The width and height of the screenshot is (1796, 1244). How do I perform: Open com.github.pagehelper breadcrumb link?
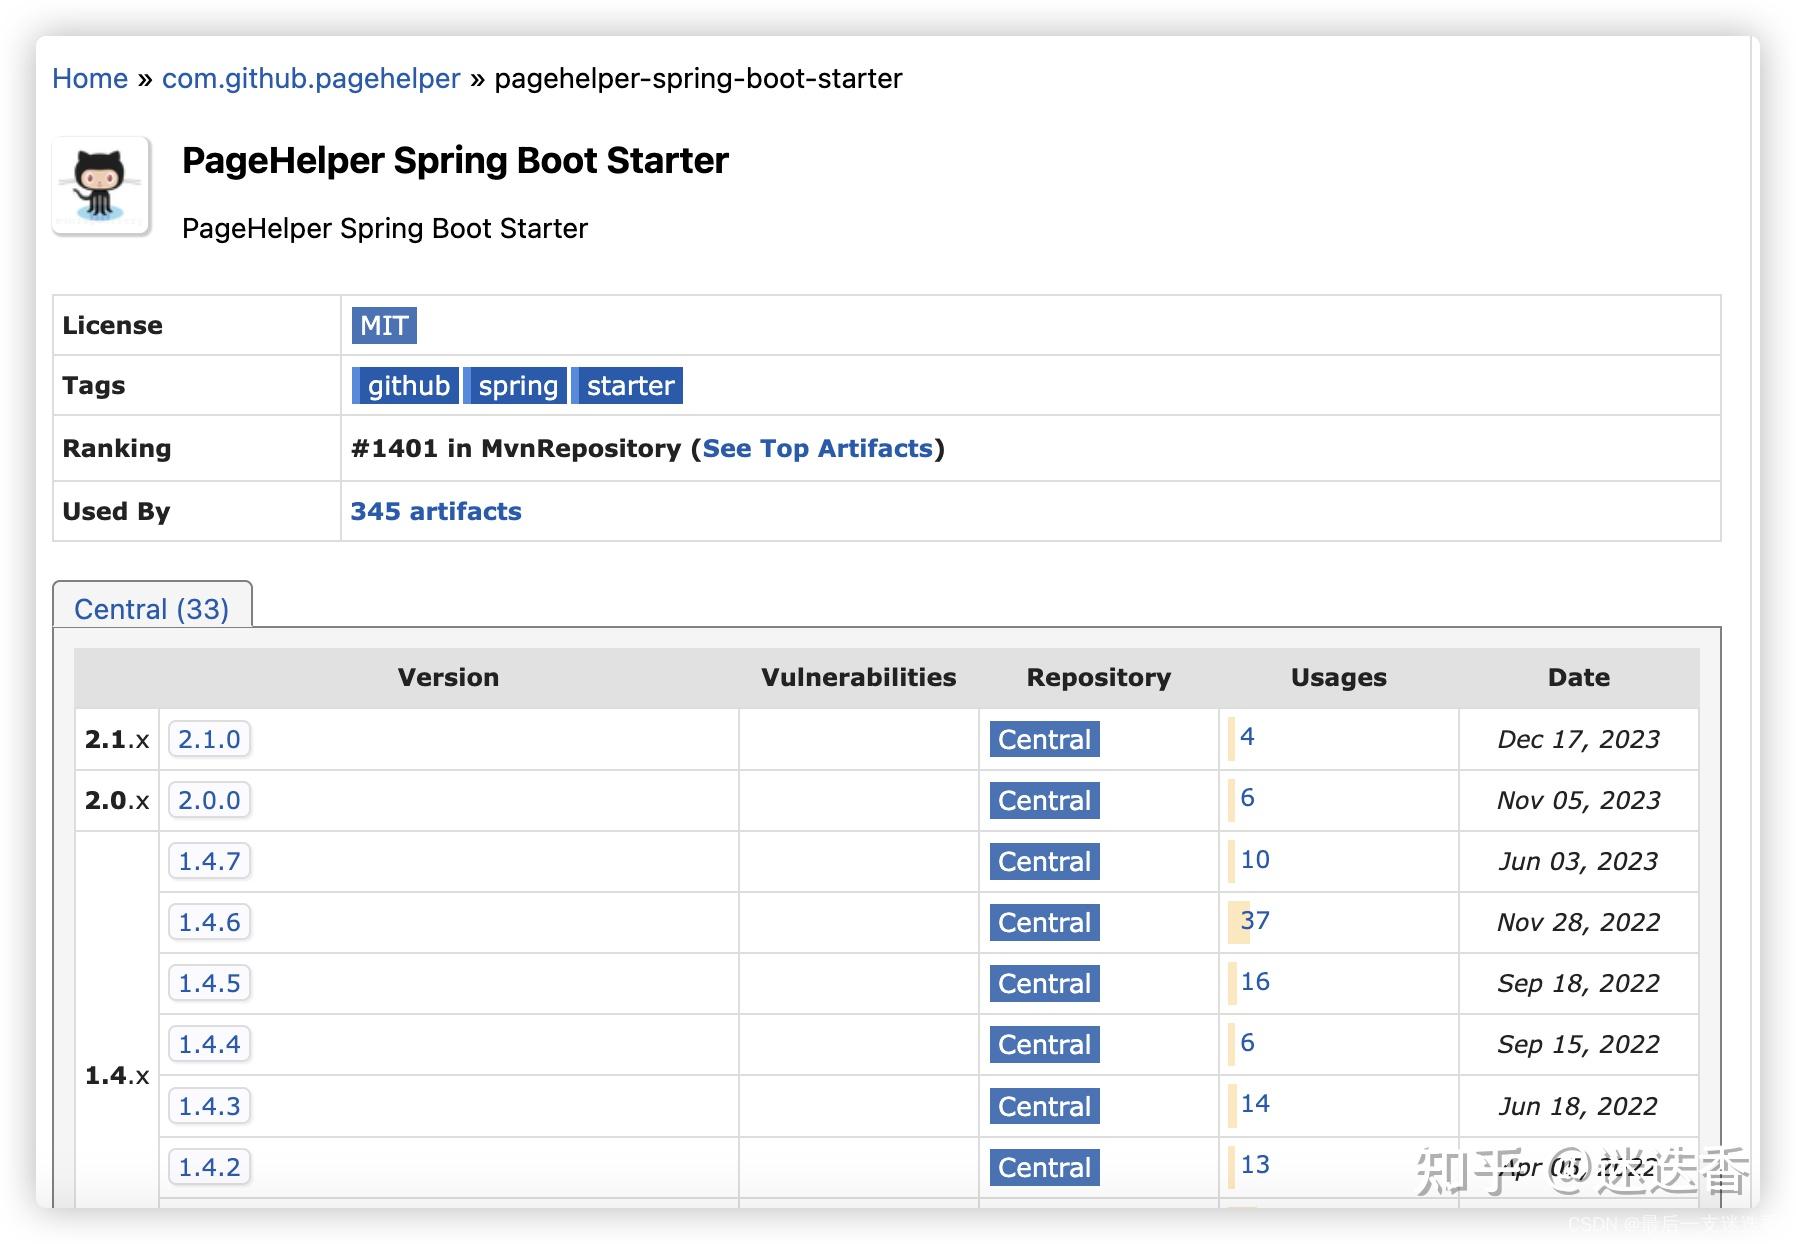tap(311, 78)
